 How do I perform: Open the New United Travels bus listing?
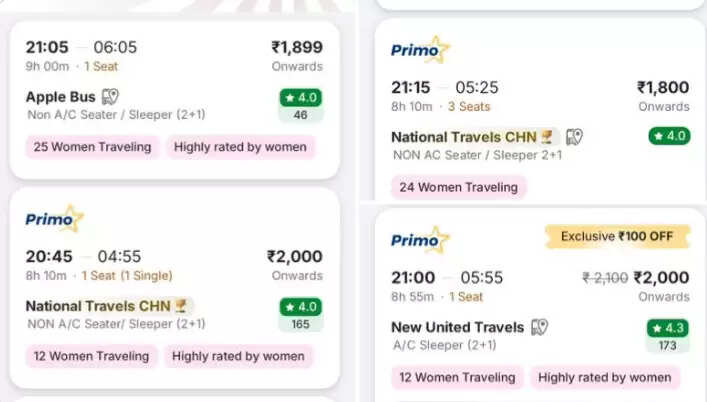pos(457,327)
